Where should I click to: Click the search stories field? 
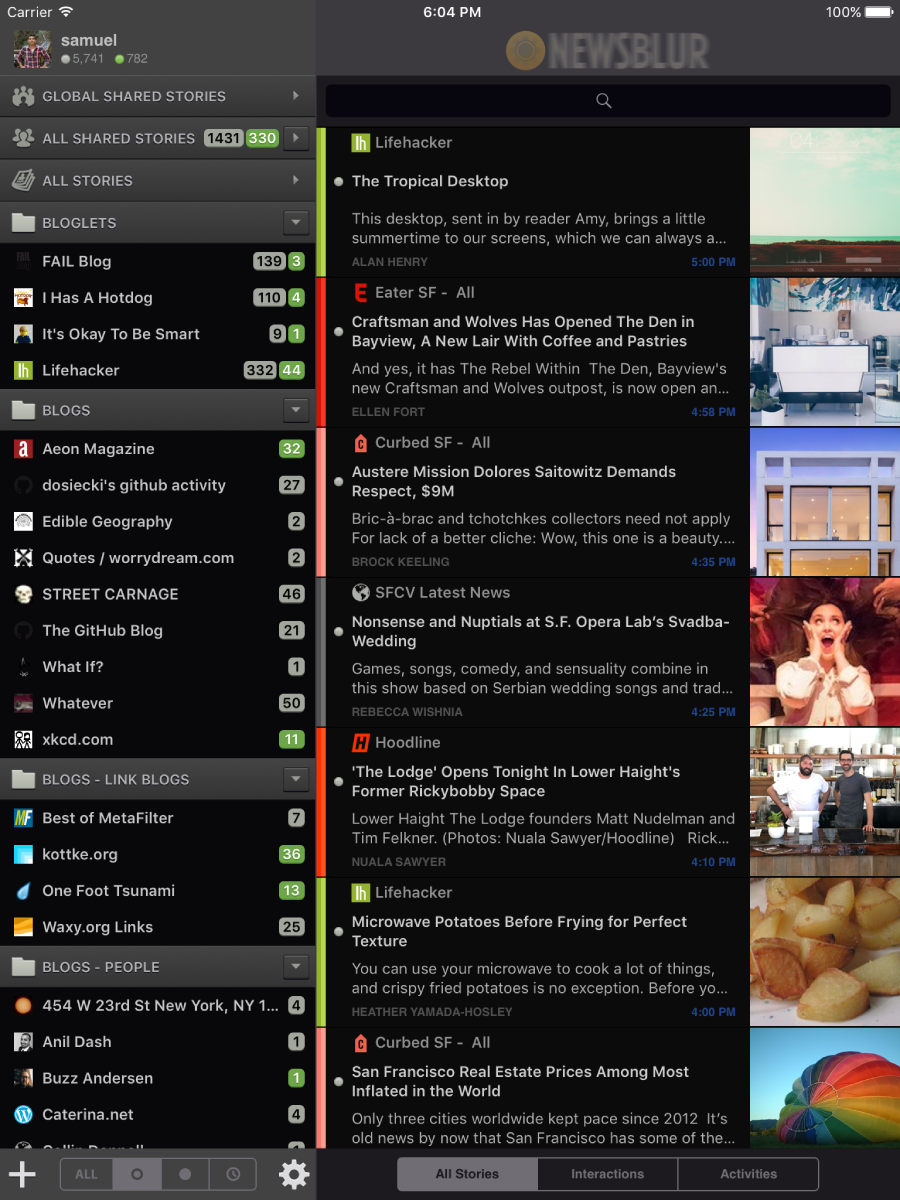(608, 100)
